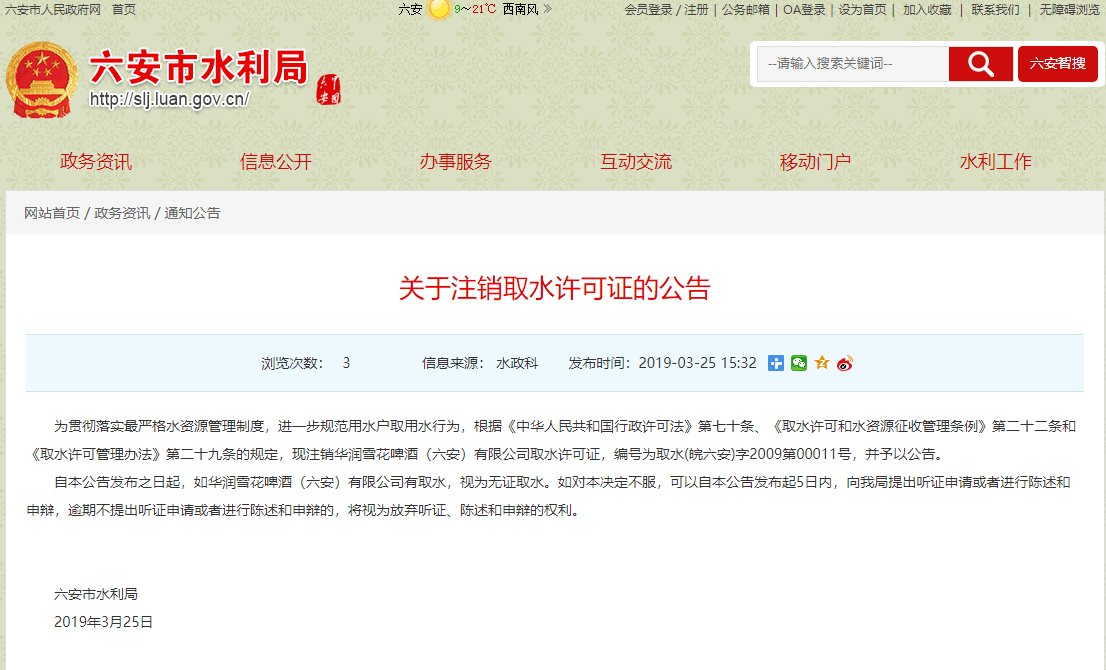Screen dimensions: 1106x670
Task: Open OA登录 link
Action: [x=804, y=10]
